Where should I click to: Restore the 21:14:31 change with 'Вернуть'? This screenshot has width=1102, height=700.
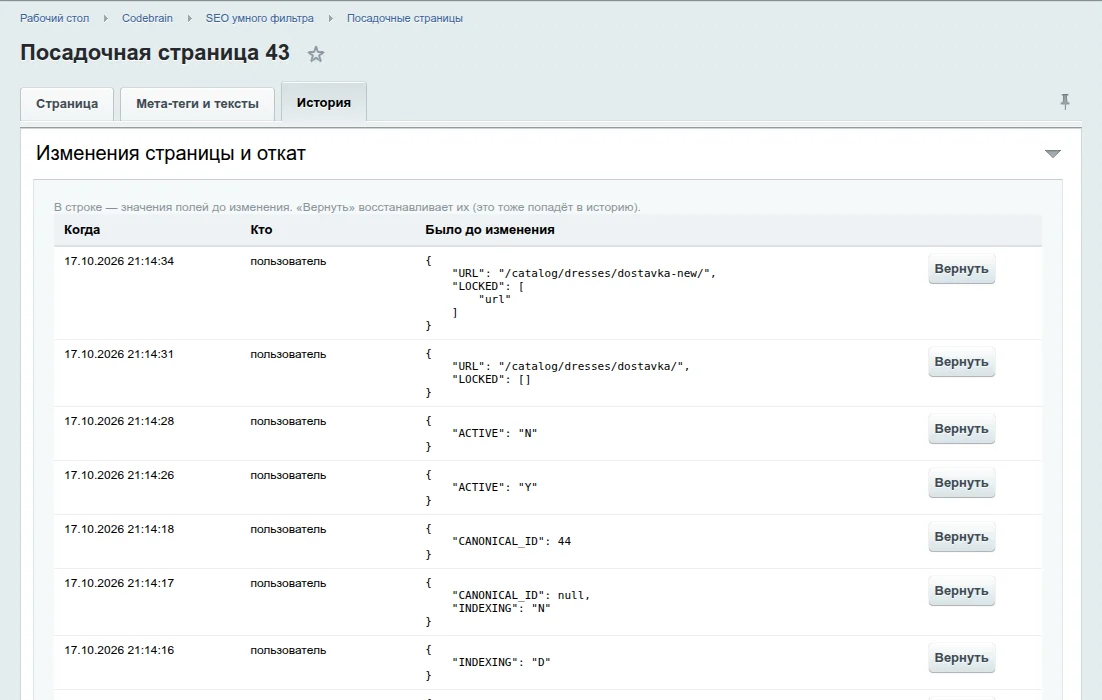click(x=961, y=362)
